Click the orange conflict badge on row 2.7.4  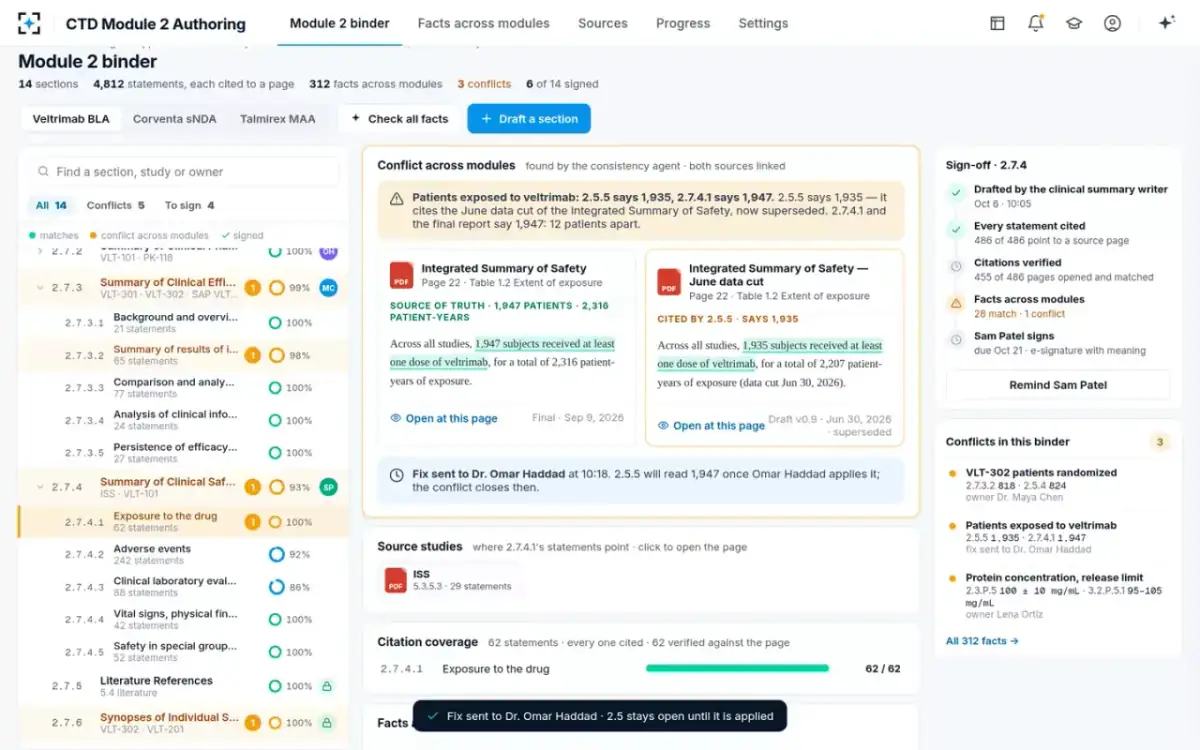253,487
